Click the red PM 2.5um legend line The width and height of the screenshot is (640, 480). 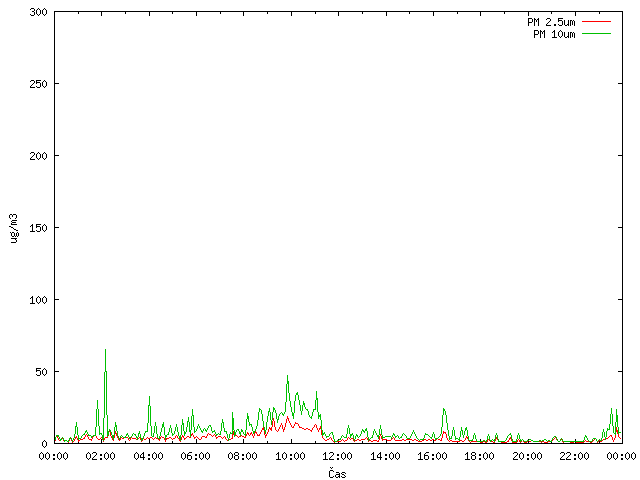tap(596, 22)
